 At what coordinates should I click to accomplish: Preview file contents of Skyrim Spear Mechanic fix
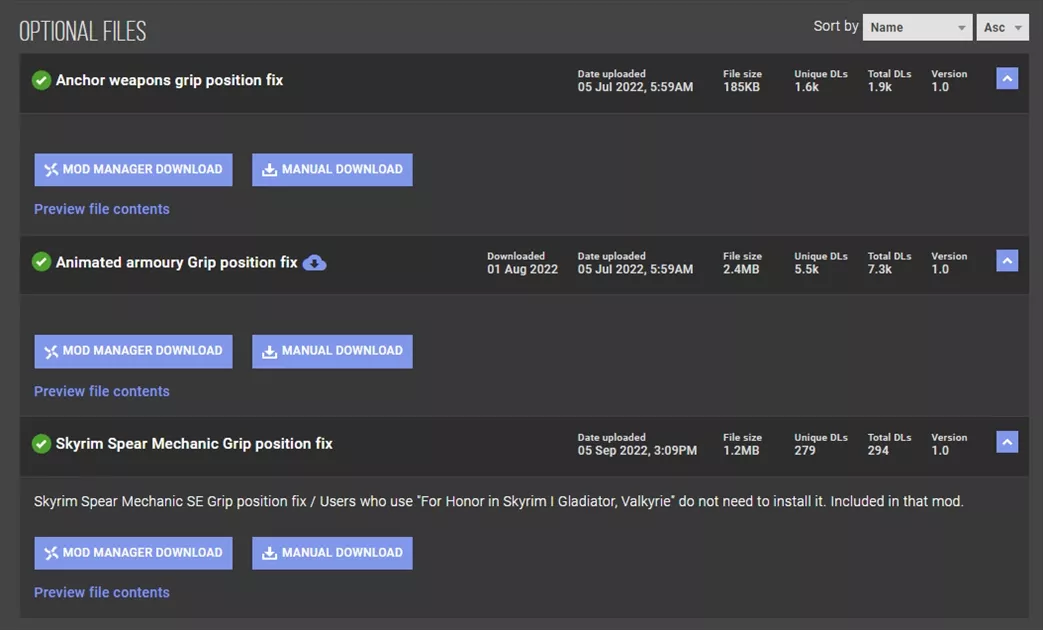click(102, 592)
